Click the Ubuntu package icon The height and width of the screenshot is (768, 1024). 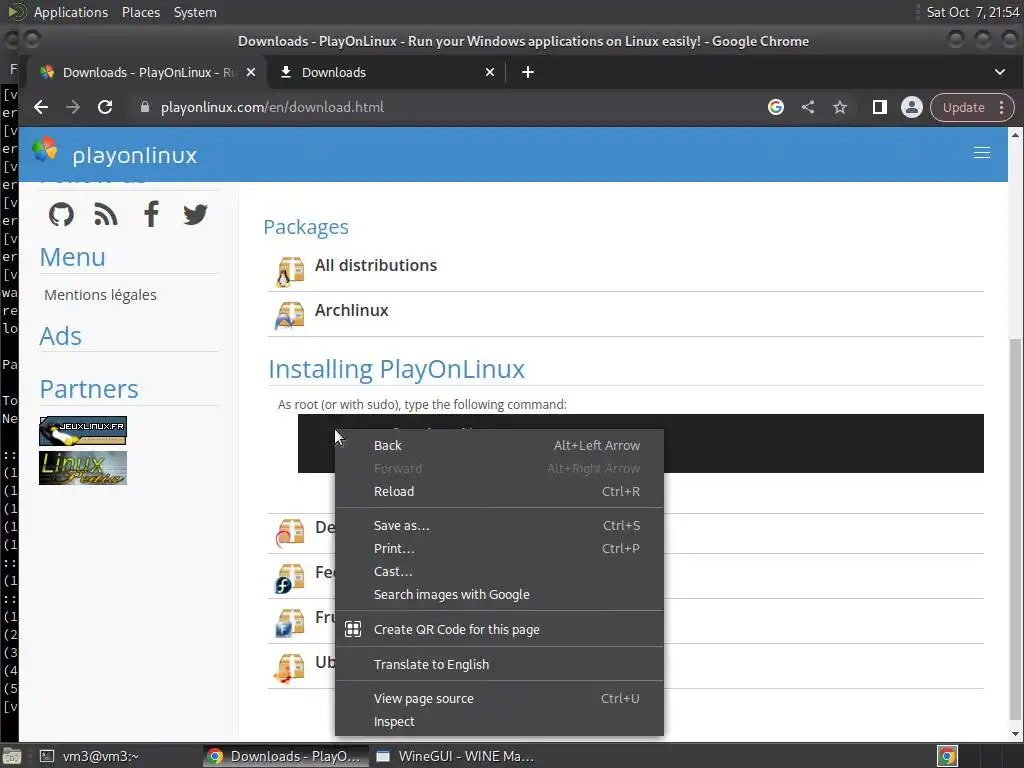290,668
